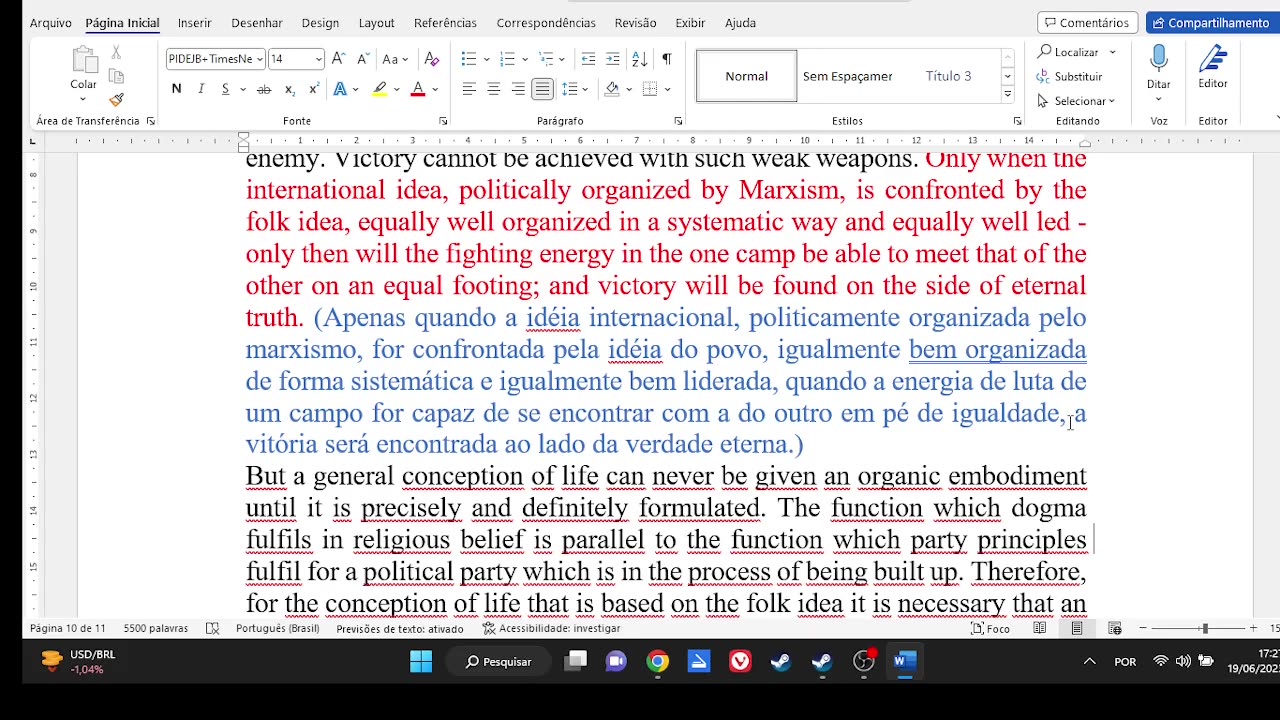Toggle underline with the S button

pos(225,89)
